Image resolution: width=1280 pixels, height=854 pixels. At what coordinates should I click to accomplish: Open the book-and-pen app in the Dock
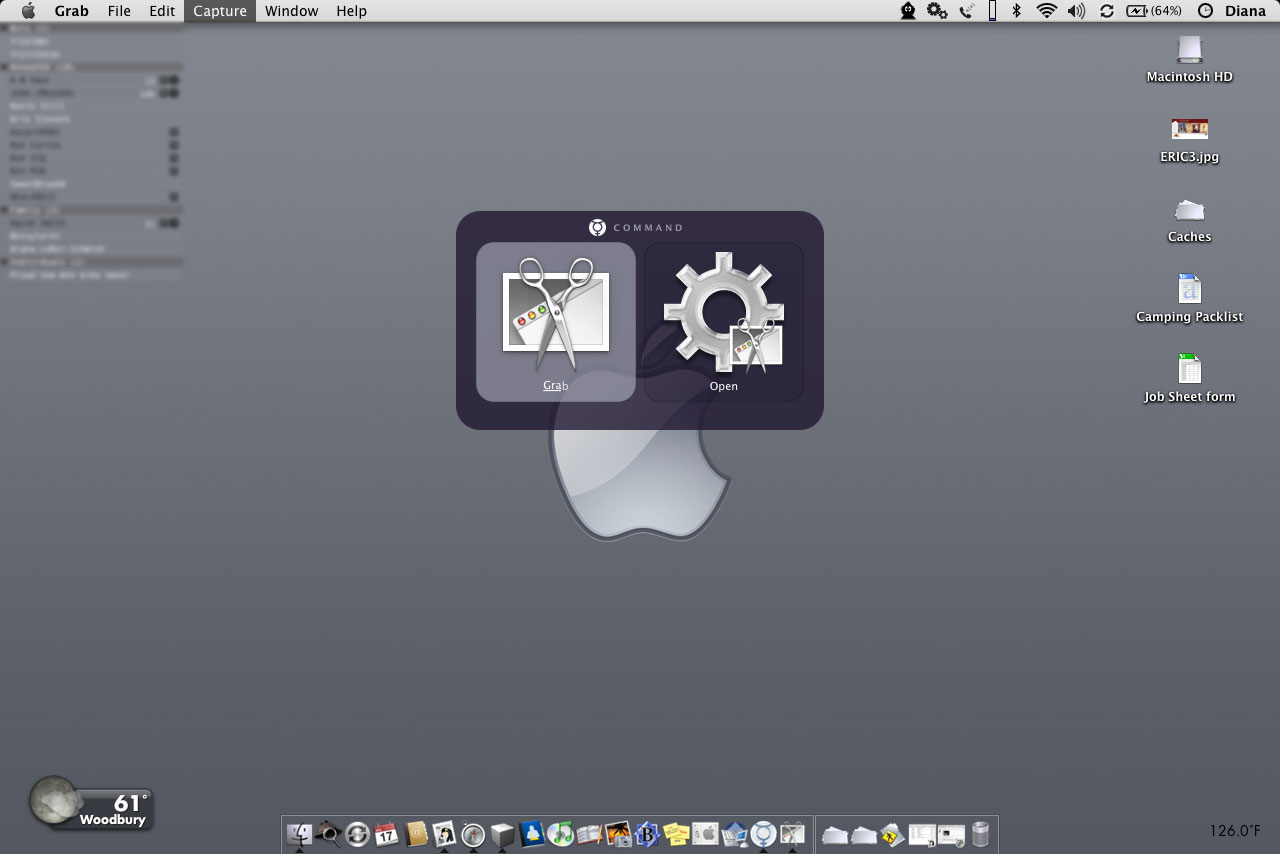[589, 833]
